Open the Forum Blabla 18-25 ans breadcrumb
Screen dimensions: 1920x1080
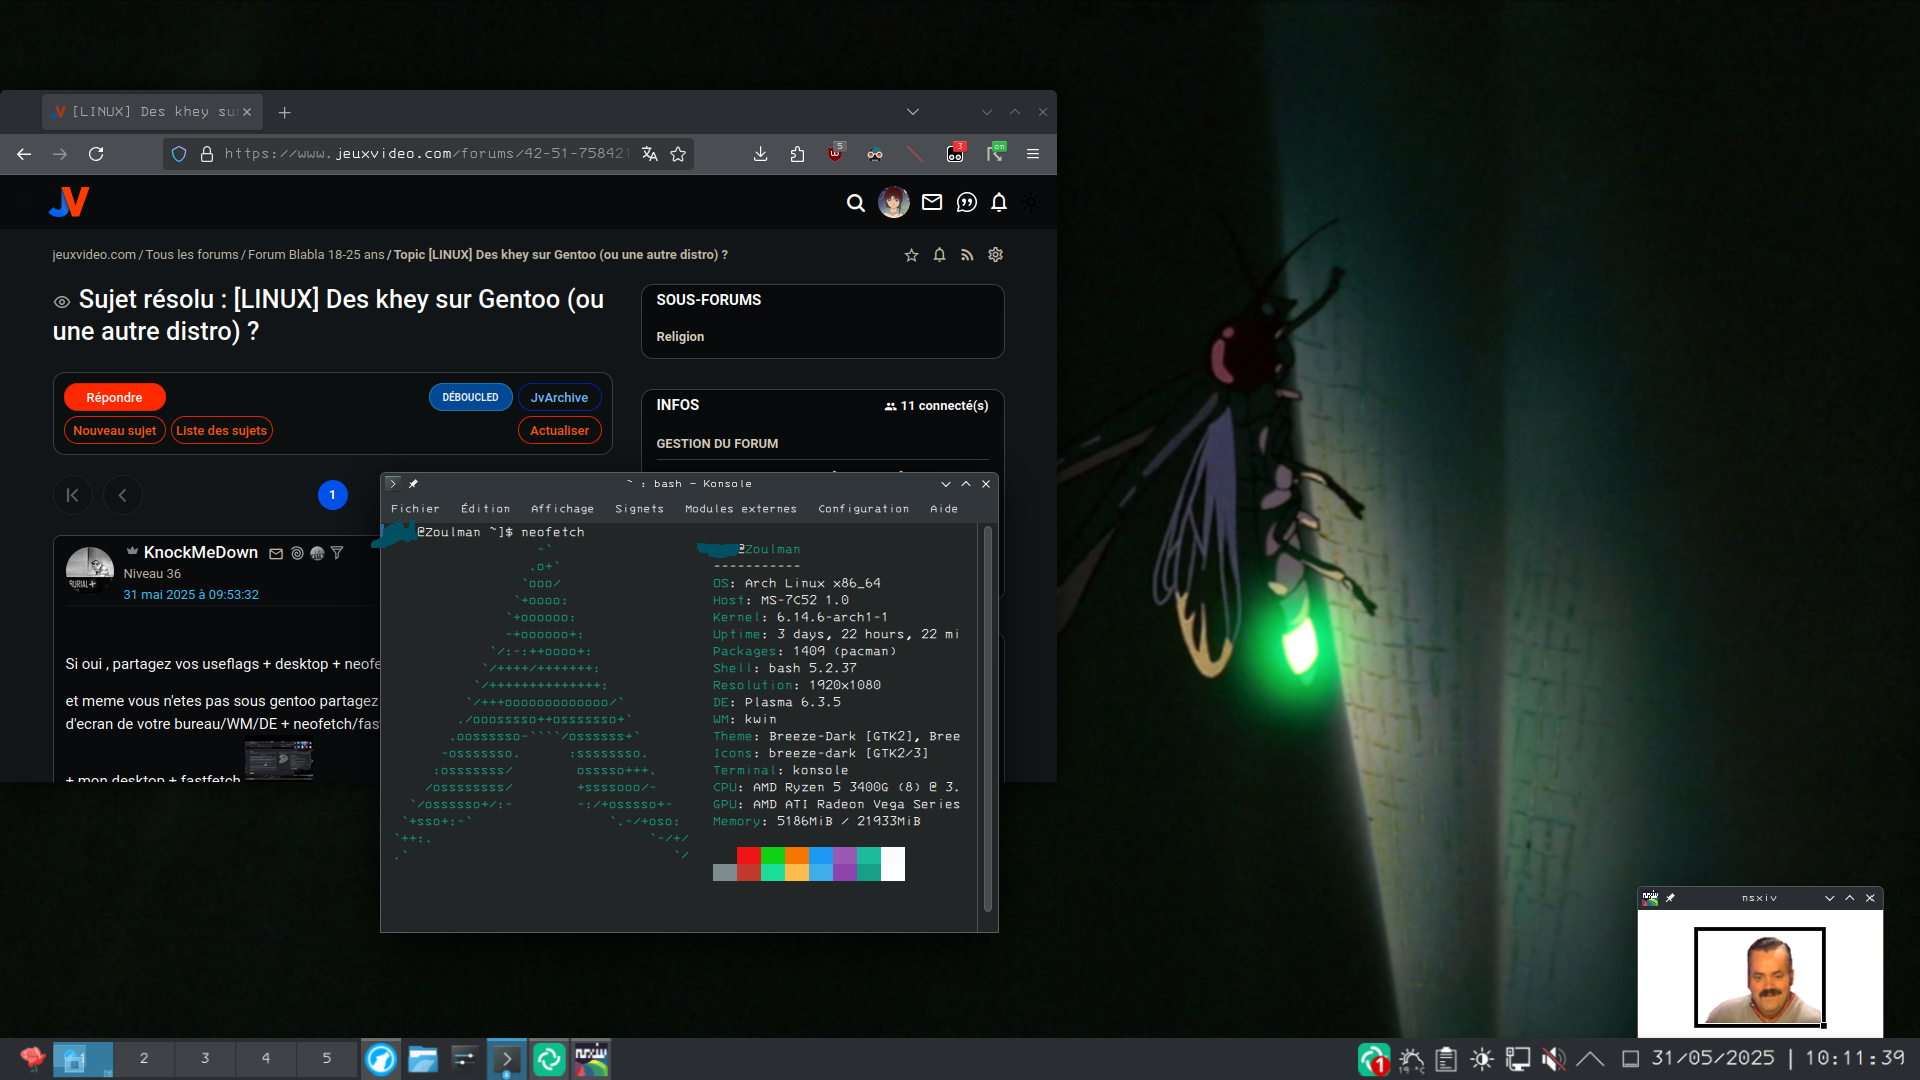[316, 255]
